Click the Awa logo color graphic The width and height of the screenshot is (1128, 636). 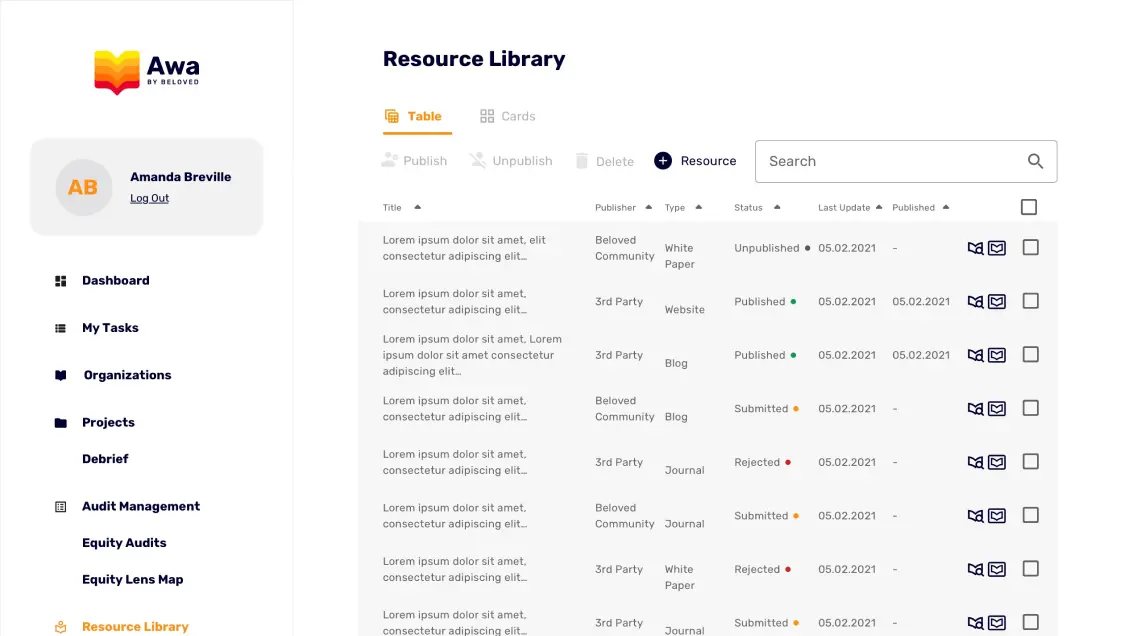click(117, 70)
